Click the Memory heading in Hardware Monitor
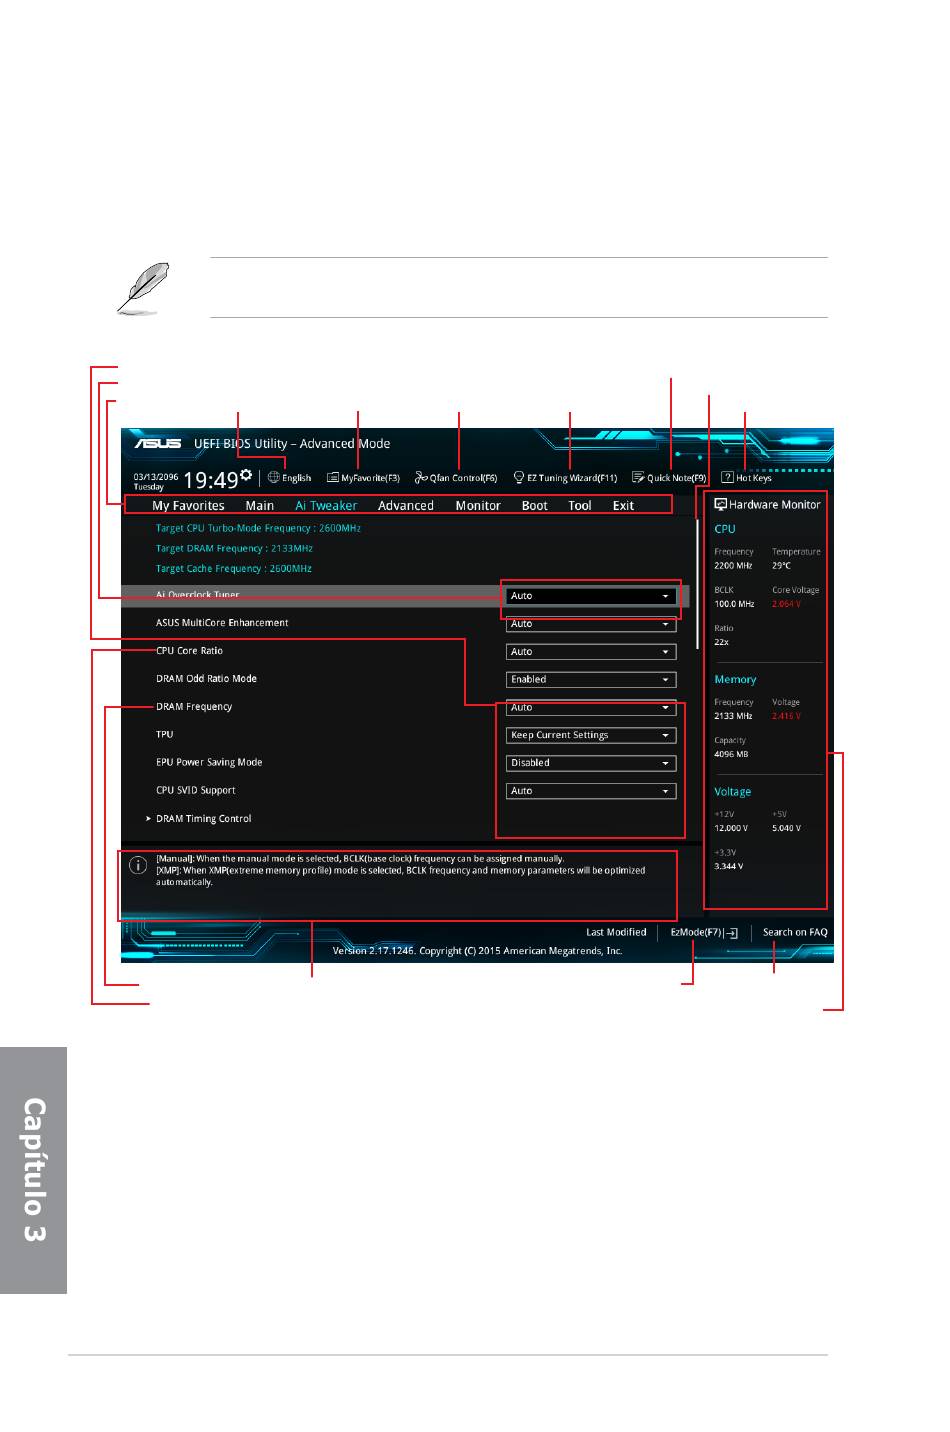 coord(735,680)
